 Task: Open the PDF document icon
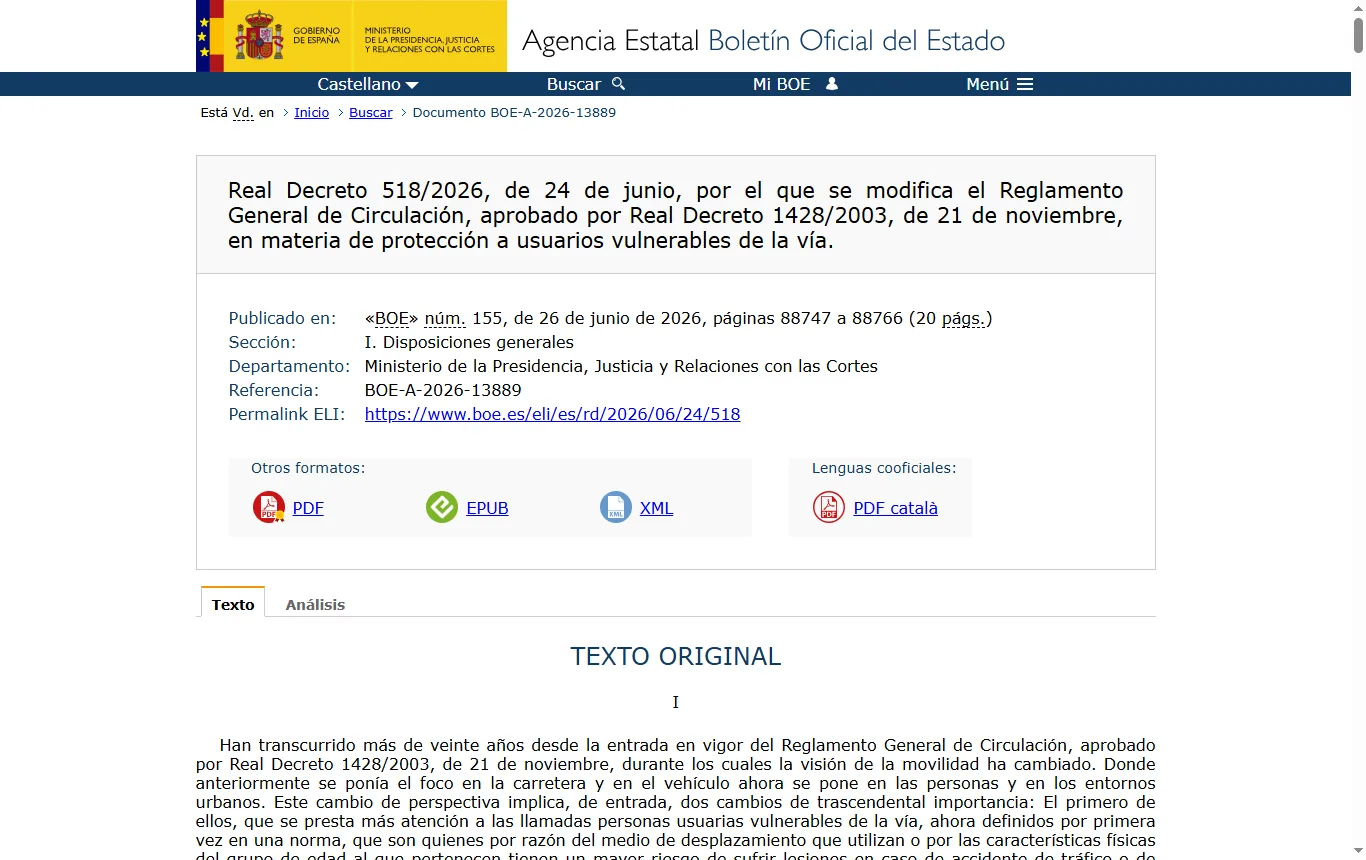pos(269,507)
